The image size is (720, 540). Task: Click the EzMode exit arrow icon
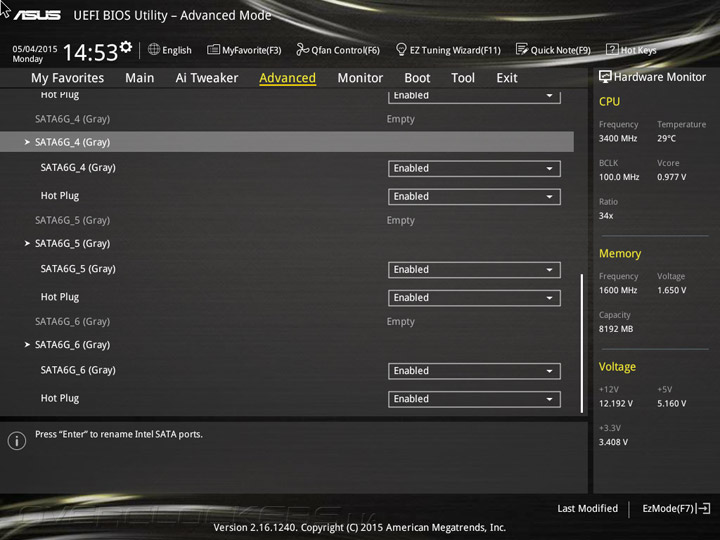click(703, 508)
